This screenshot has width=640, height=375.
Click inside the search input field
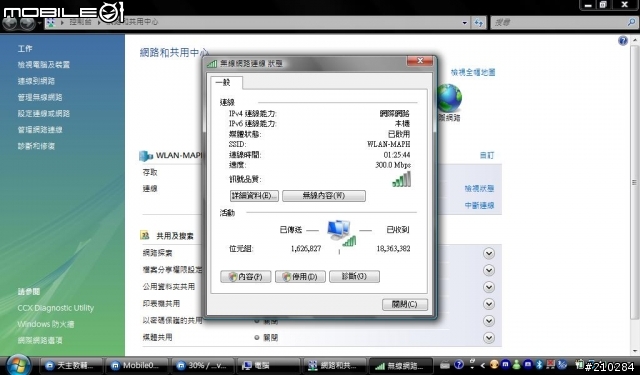pos(558,23)
